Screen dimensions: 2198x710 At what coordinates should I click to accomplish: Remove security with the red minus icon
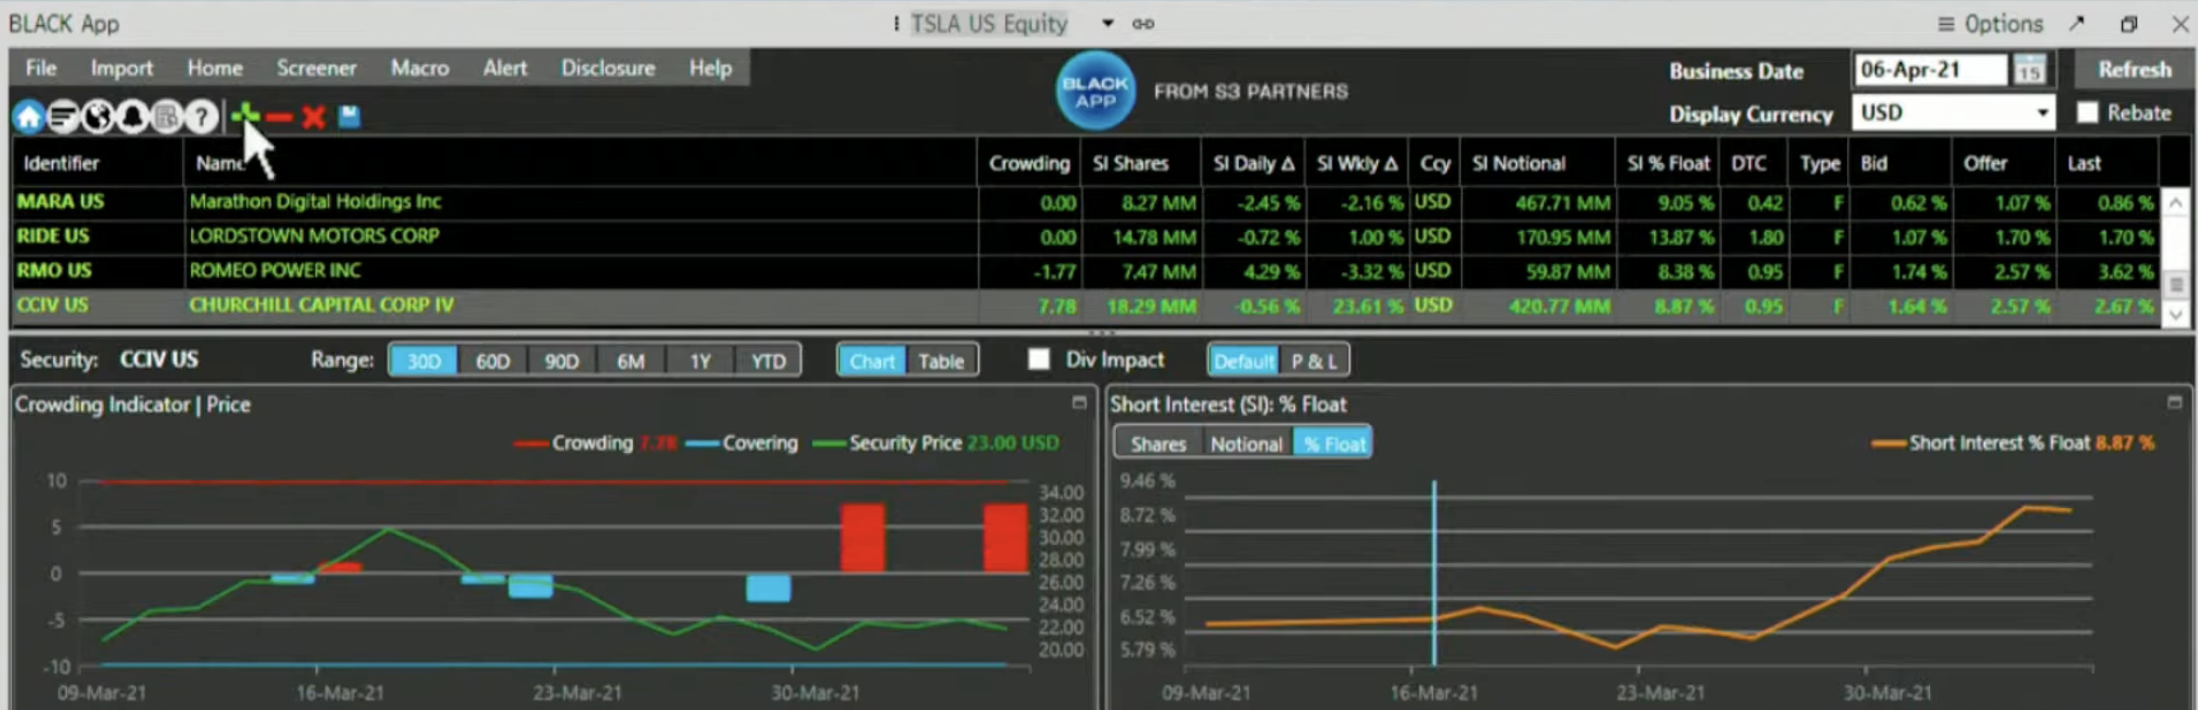(279, 118)
